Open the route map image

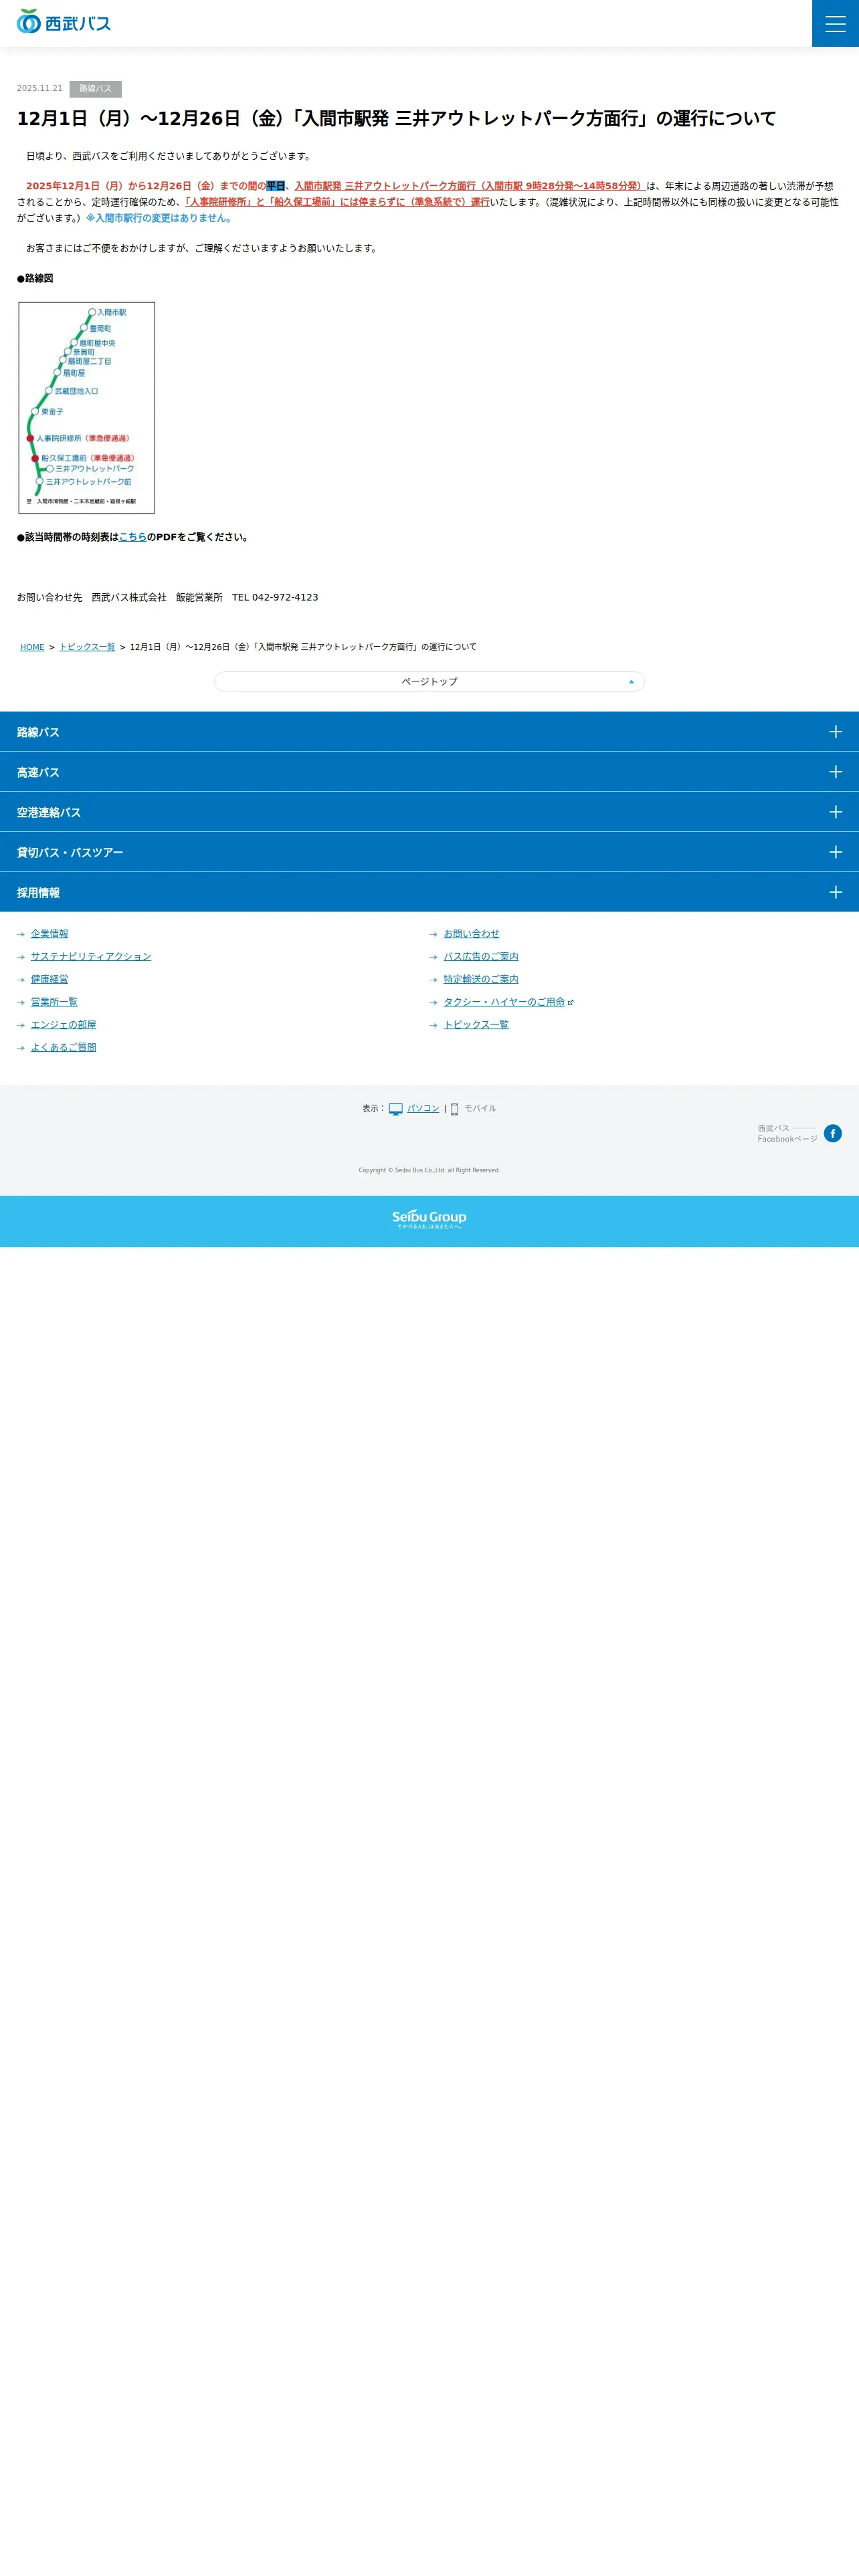pos(87,408)
